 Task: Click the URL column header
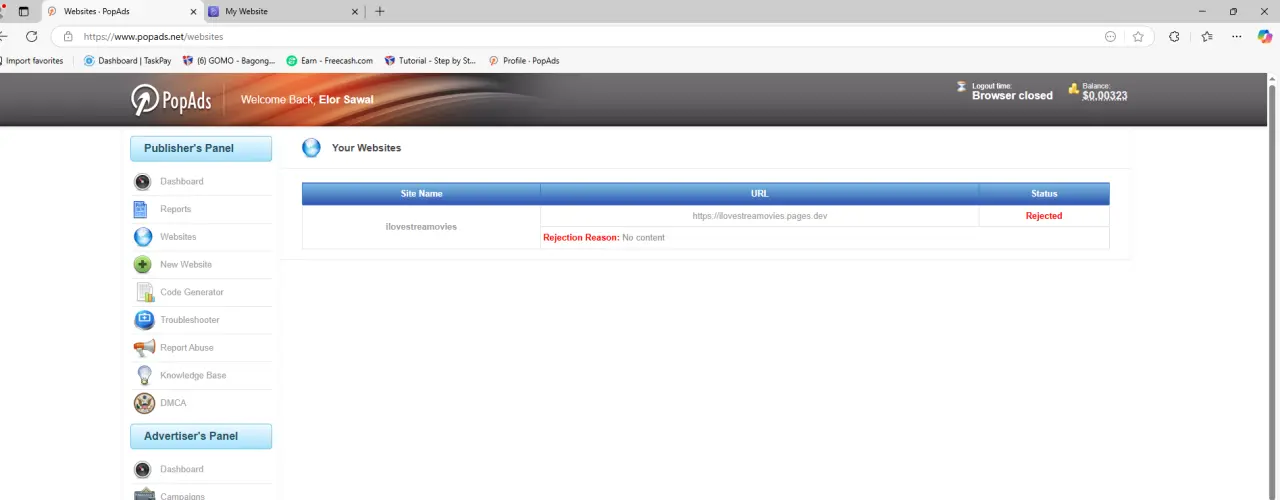click(x=760, y=193)
